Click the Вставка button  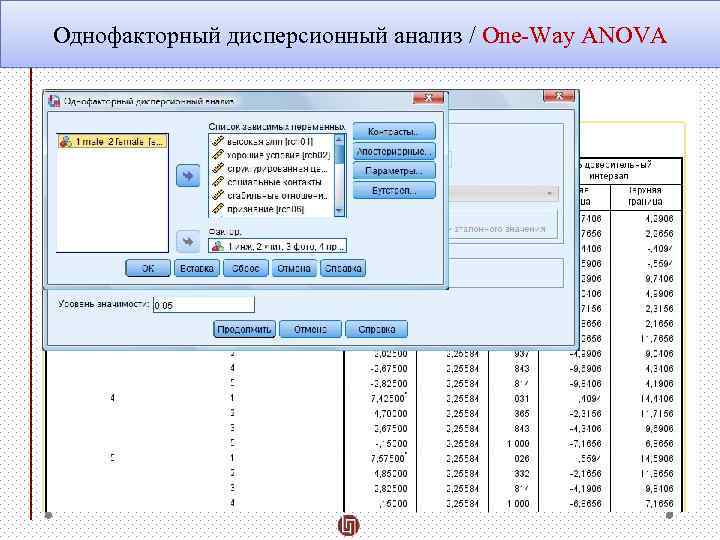click(x=197, y=268)
